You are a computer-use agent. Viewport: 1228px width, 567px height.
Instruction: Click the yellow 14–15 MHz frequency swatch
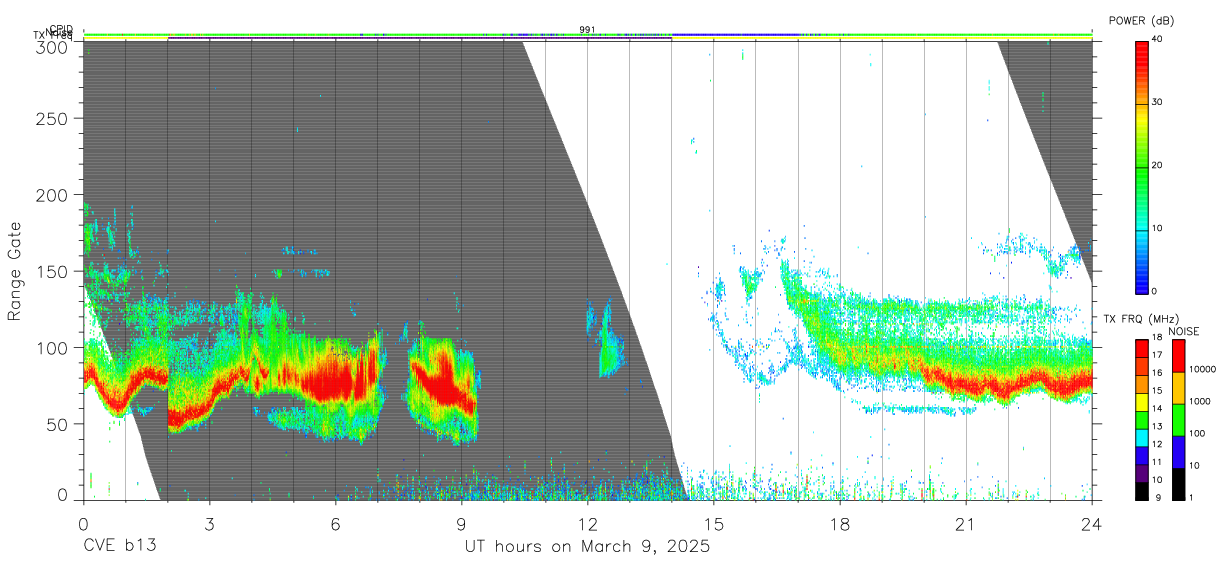click(x=1141, y=401)
